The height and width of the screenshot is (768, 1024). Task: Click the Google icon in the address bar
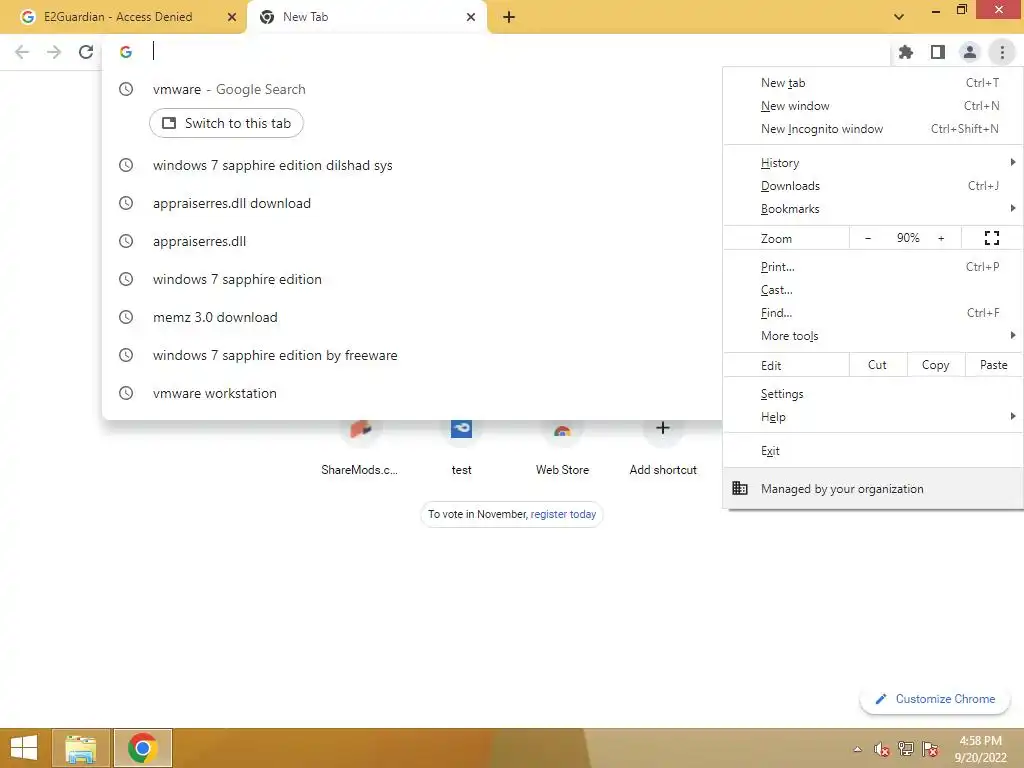click(126, 52)
